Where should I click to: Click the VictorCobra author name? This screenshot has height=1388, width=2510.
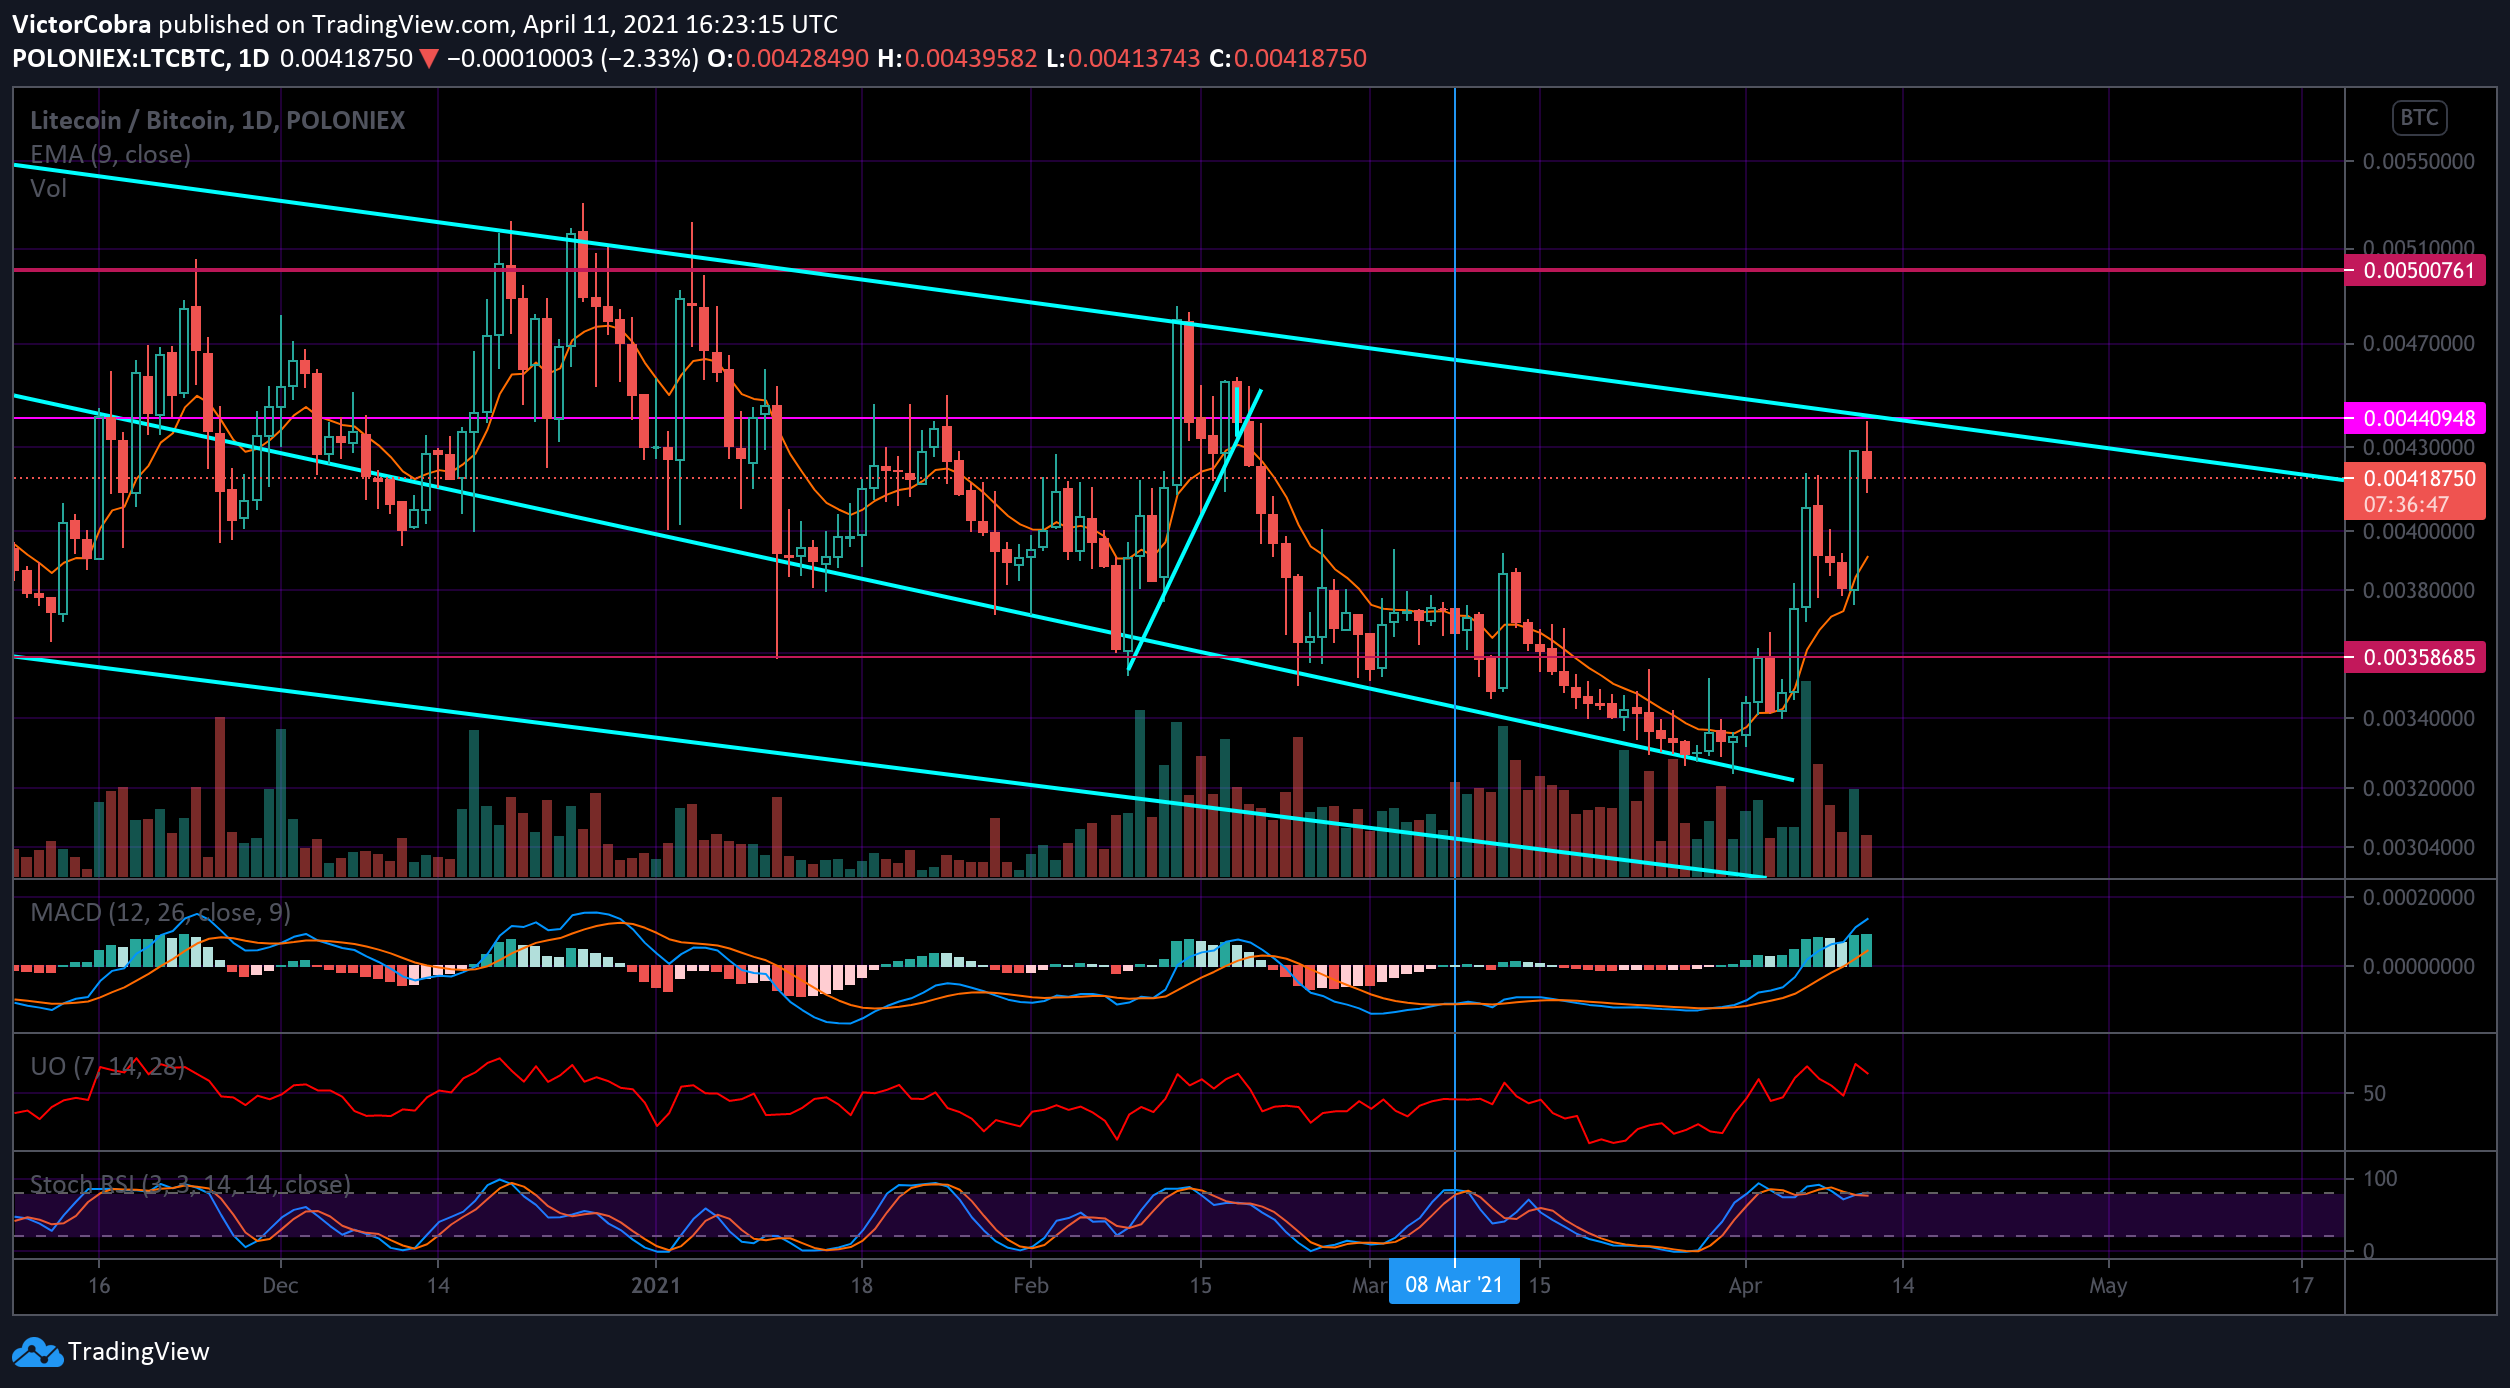(82, 24)
